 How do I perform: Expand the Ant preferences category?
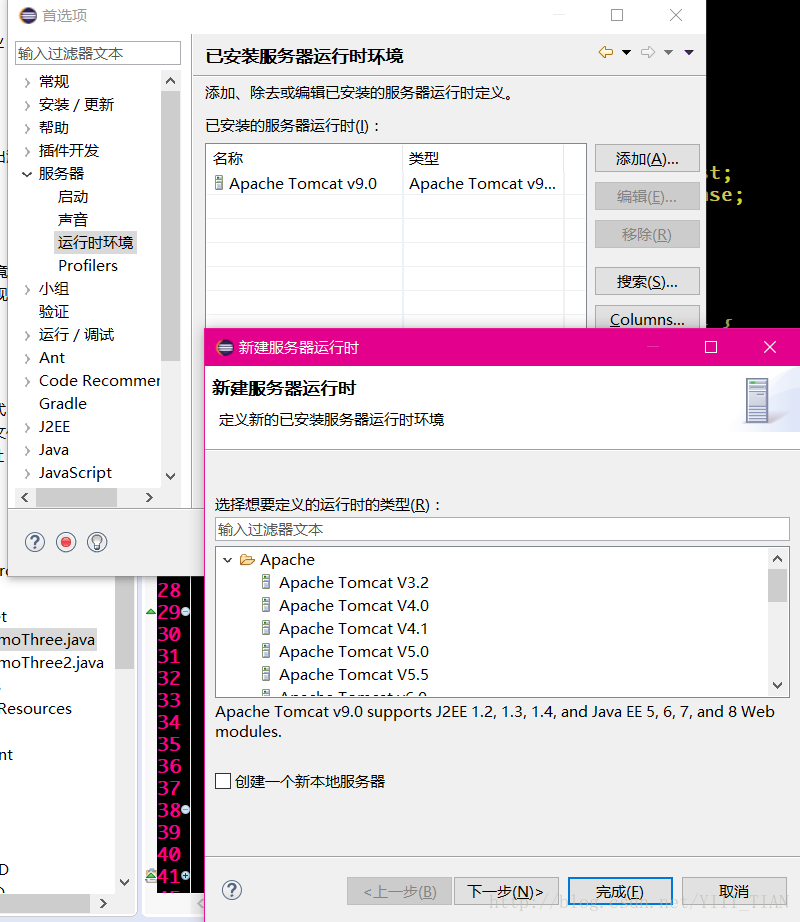pos(27,358)
